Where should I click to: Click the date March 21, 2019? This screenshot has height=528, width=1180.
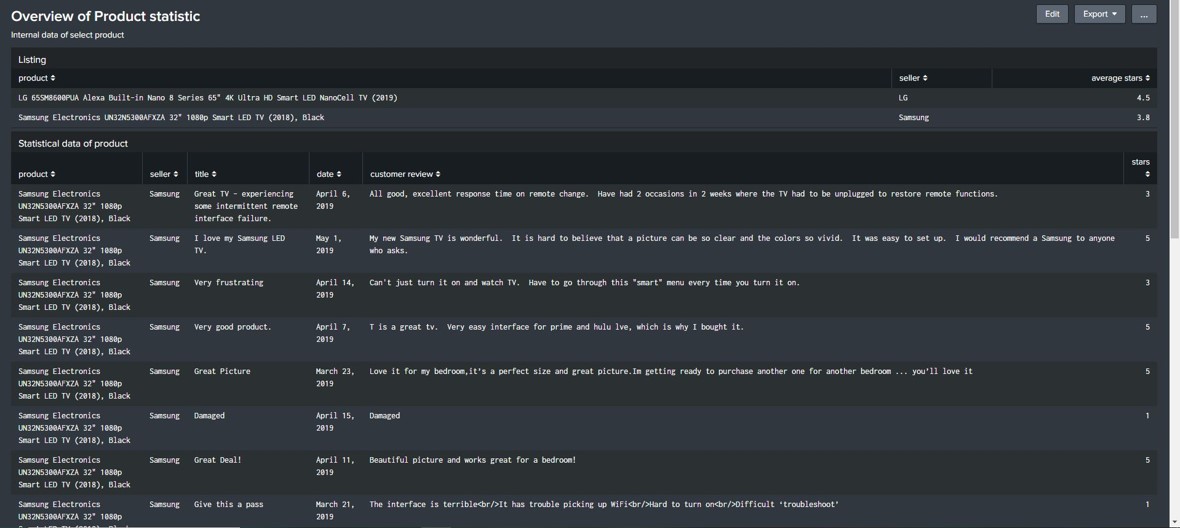(335, 510)
